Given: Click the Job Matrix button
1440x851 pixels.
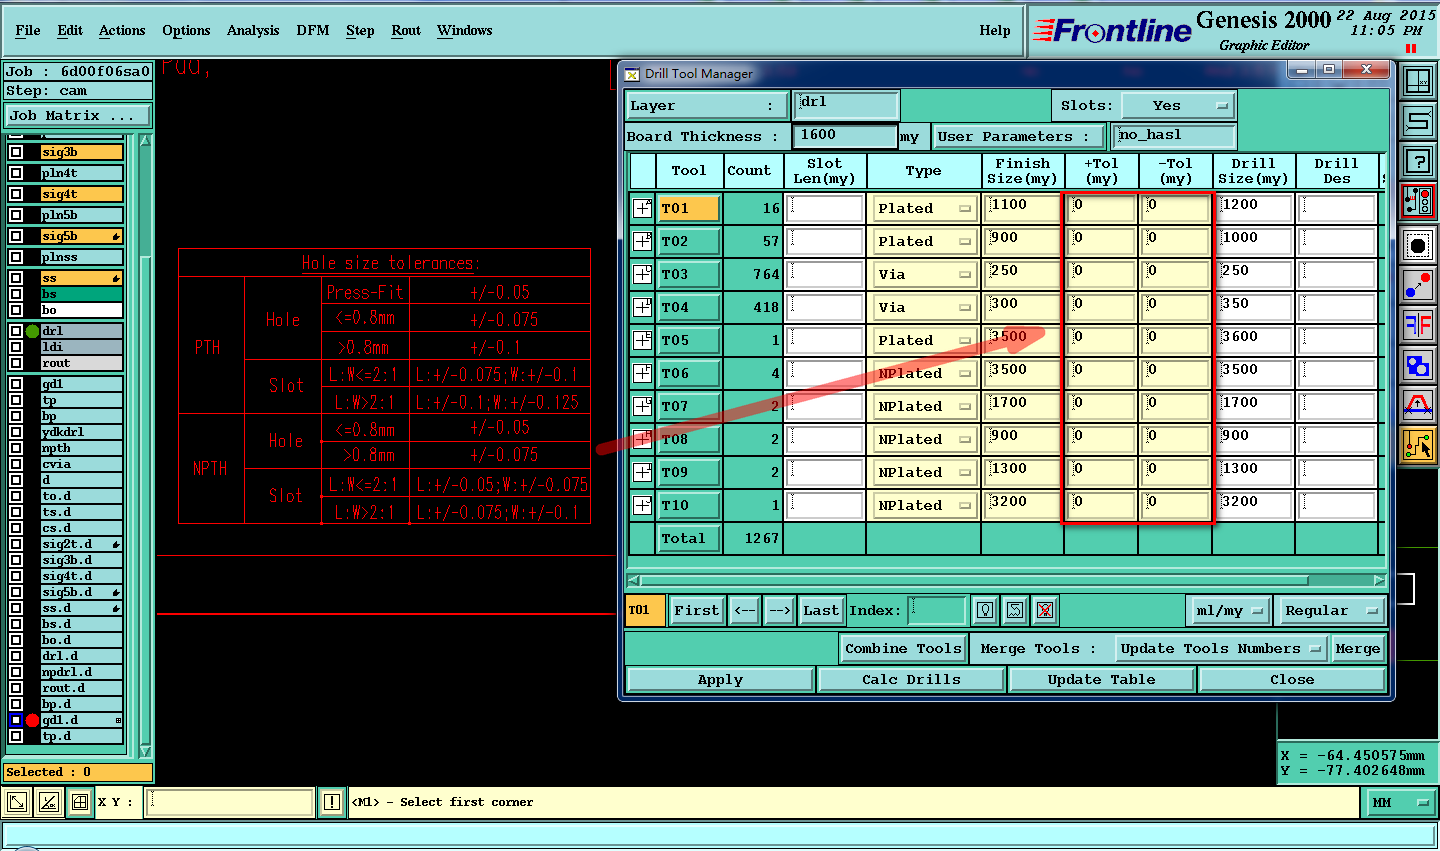Looking at the screenshot, I should tap(78, 115).
